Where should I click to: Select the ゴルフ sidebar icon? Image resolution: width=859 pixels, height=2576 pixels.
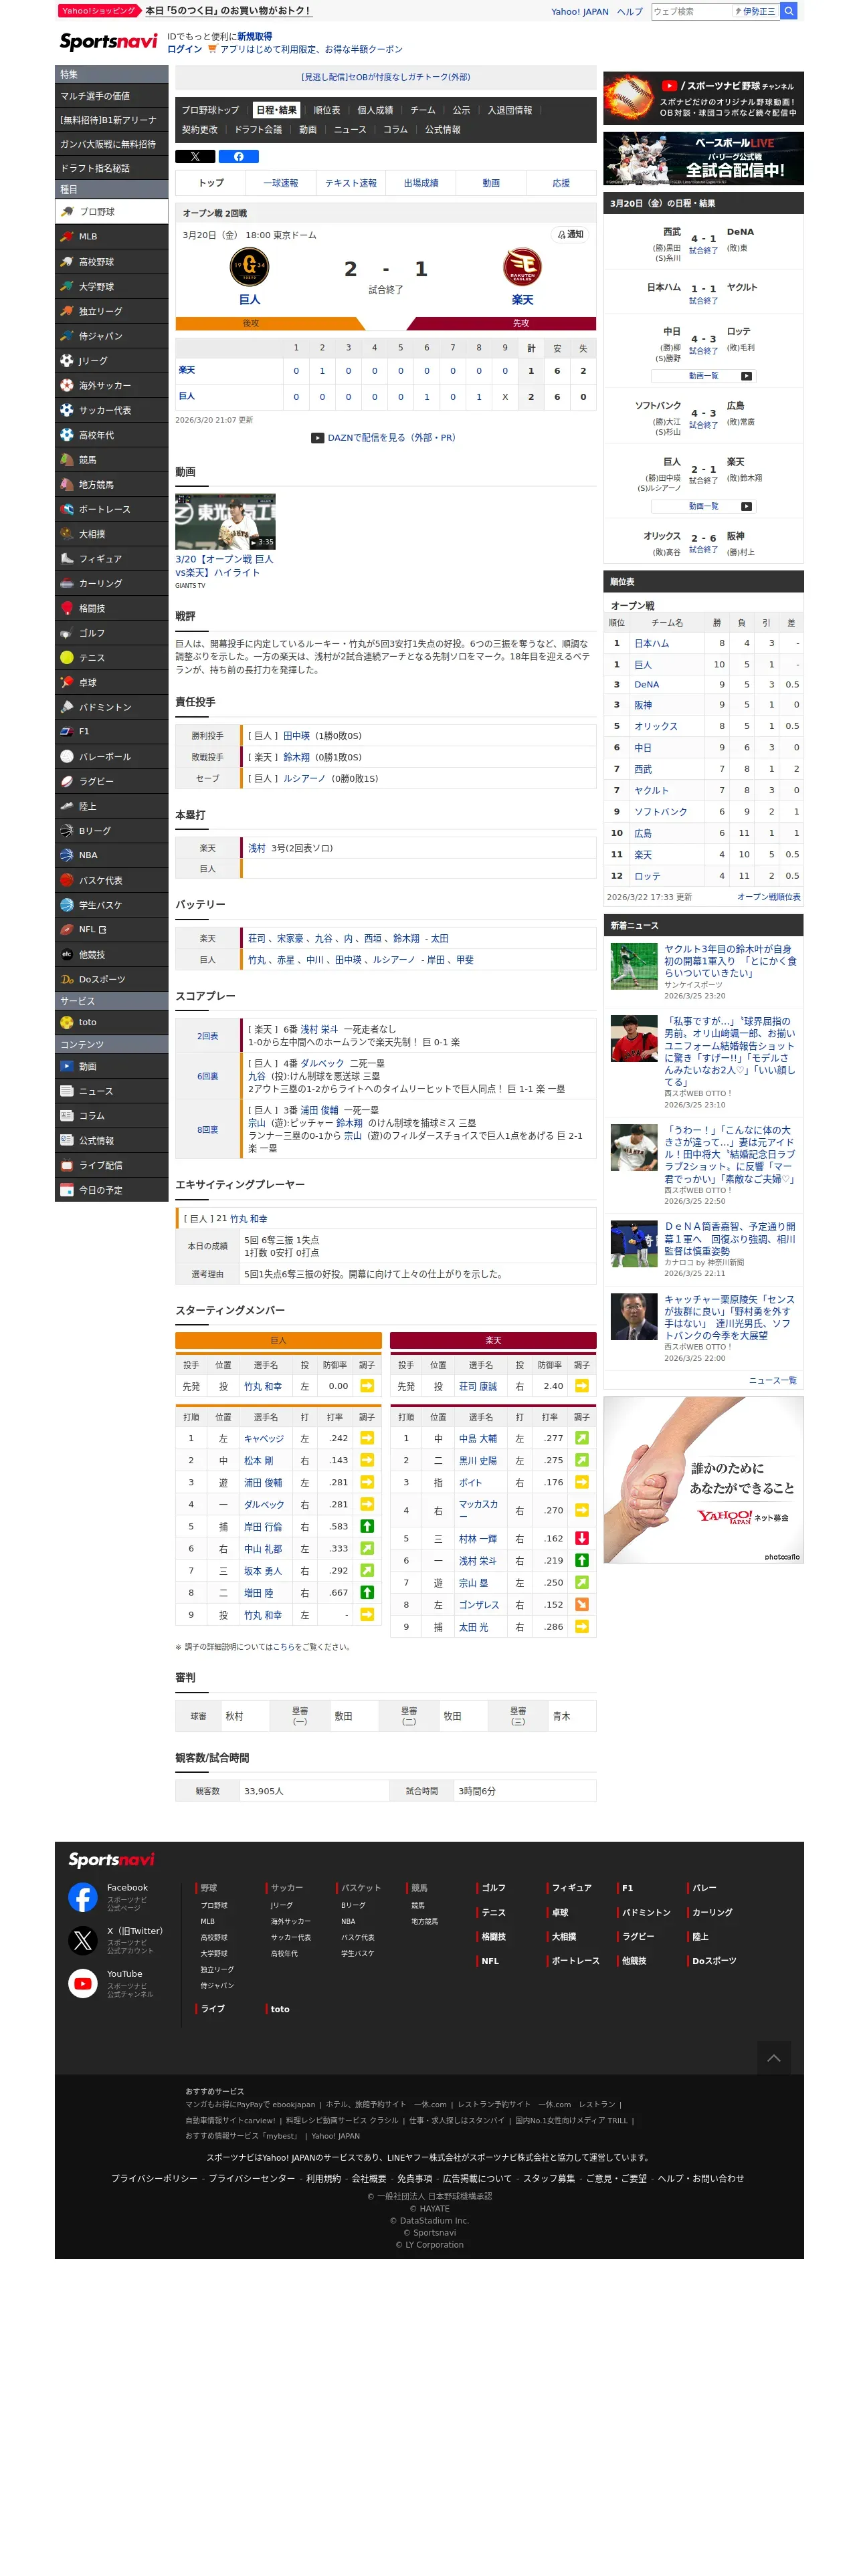click(67, 633)
